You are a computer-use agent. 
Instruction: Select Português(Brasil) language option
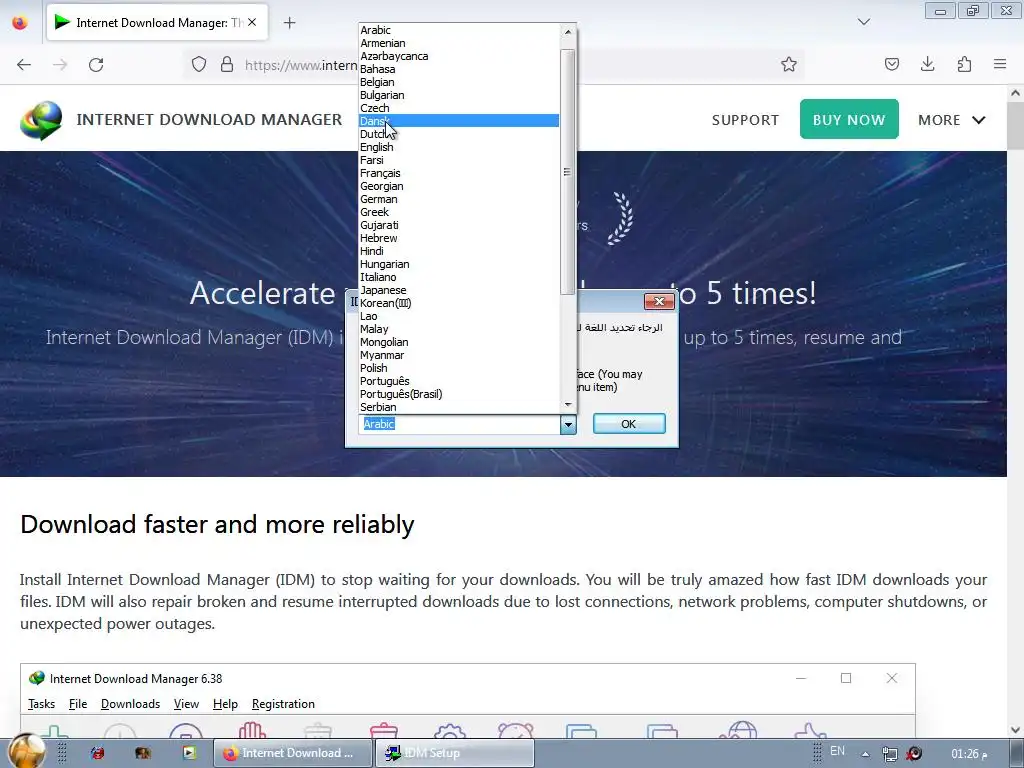[x=459, y=394]
